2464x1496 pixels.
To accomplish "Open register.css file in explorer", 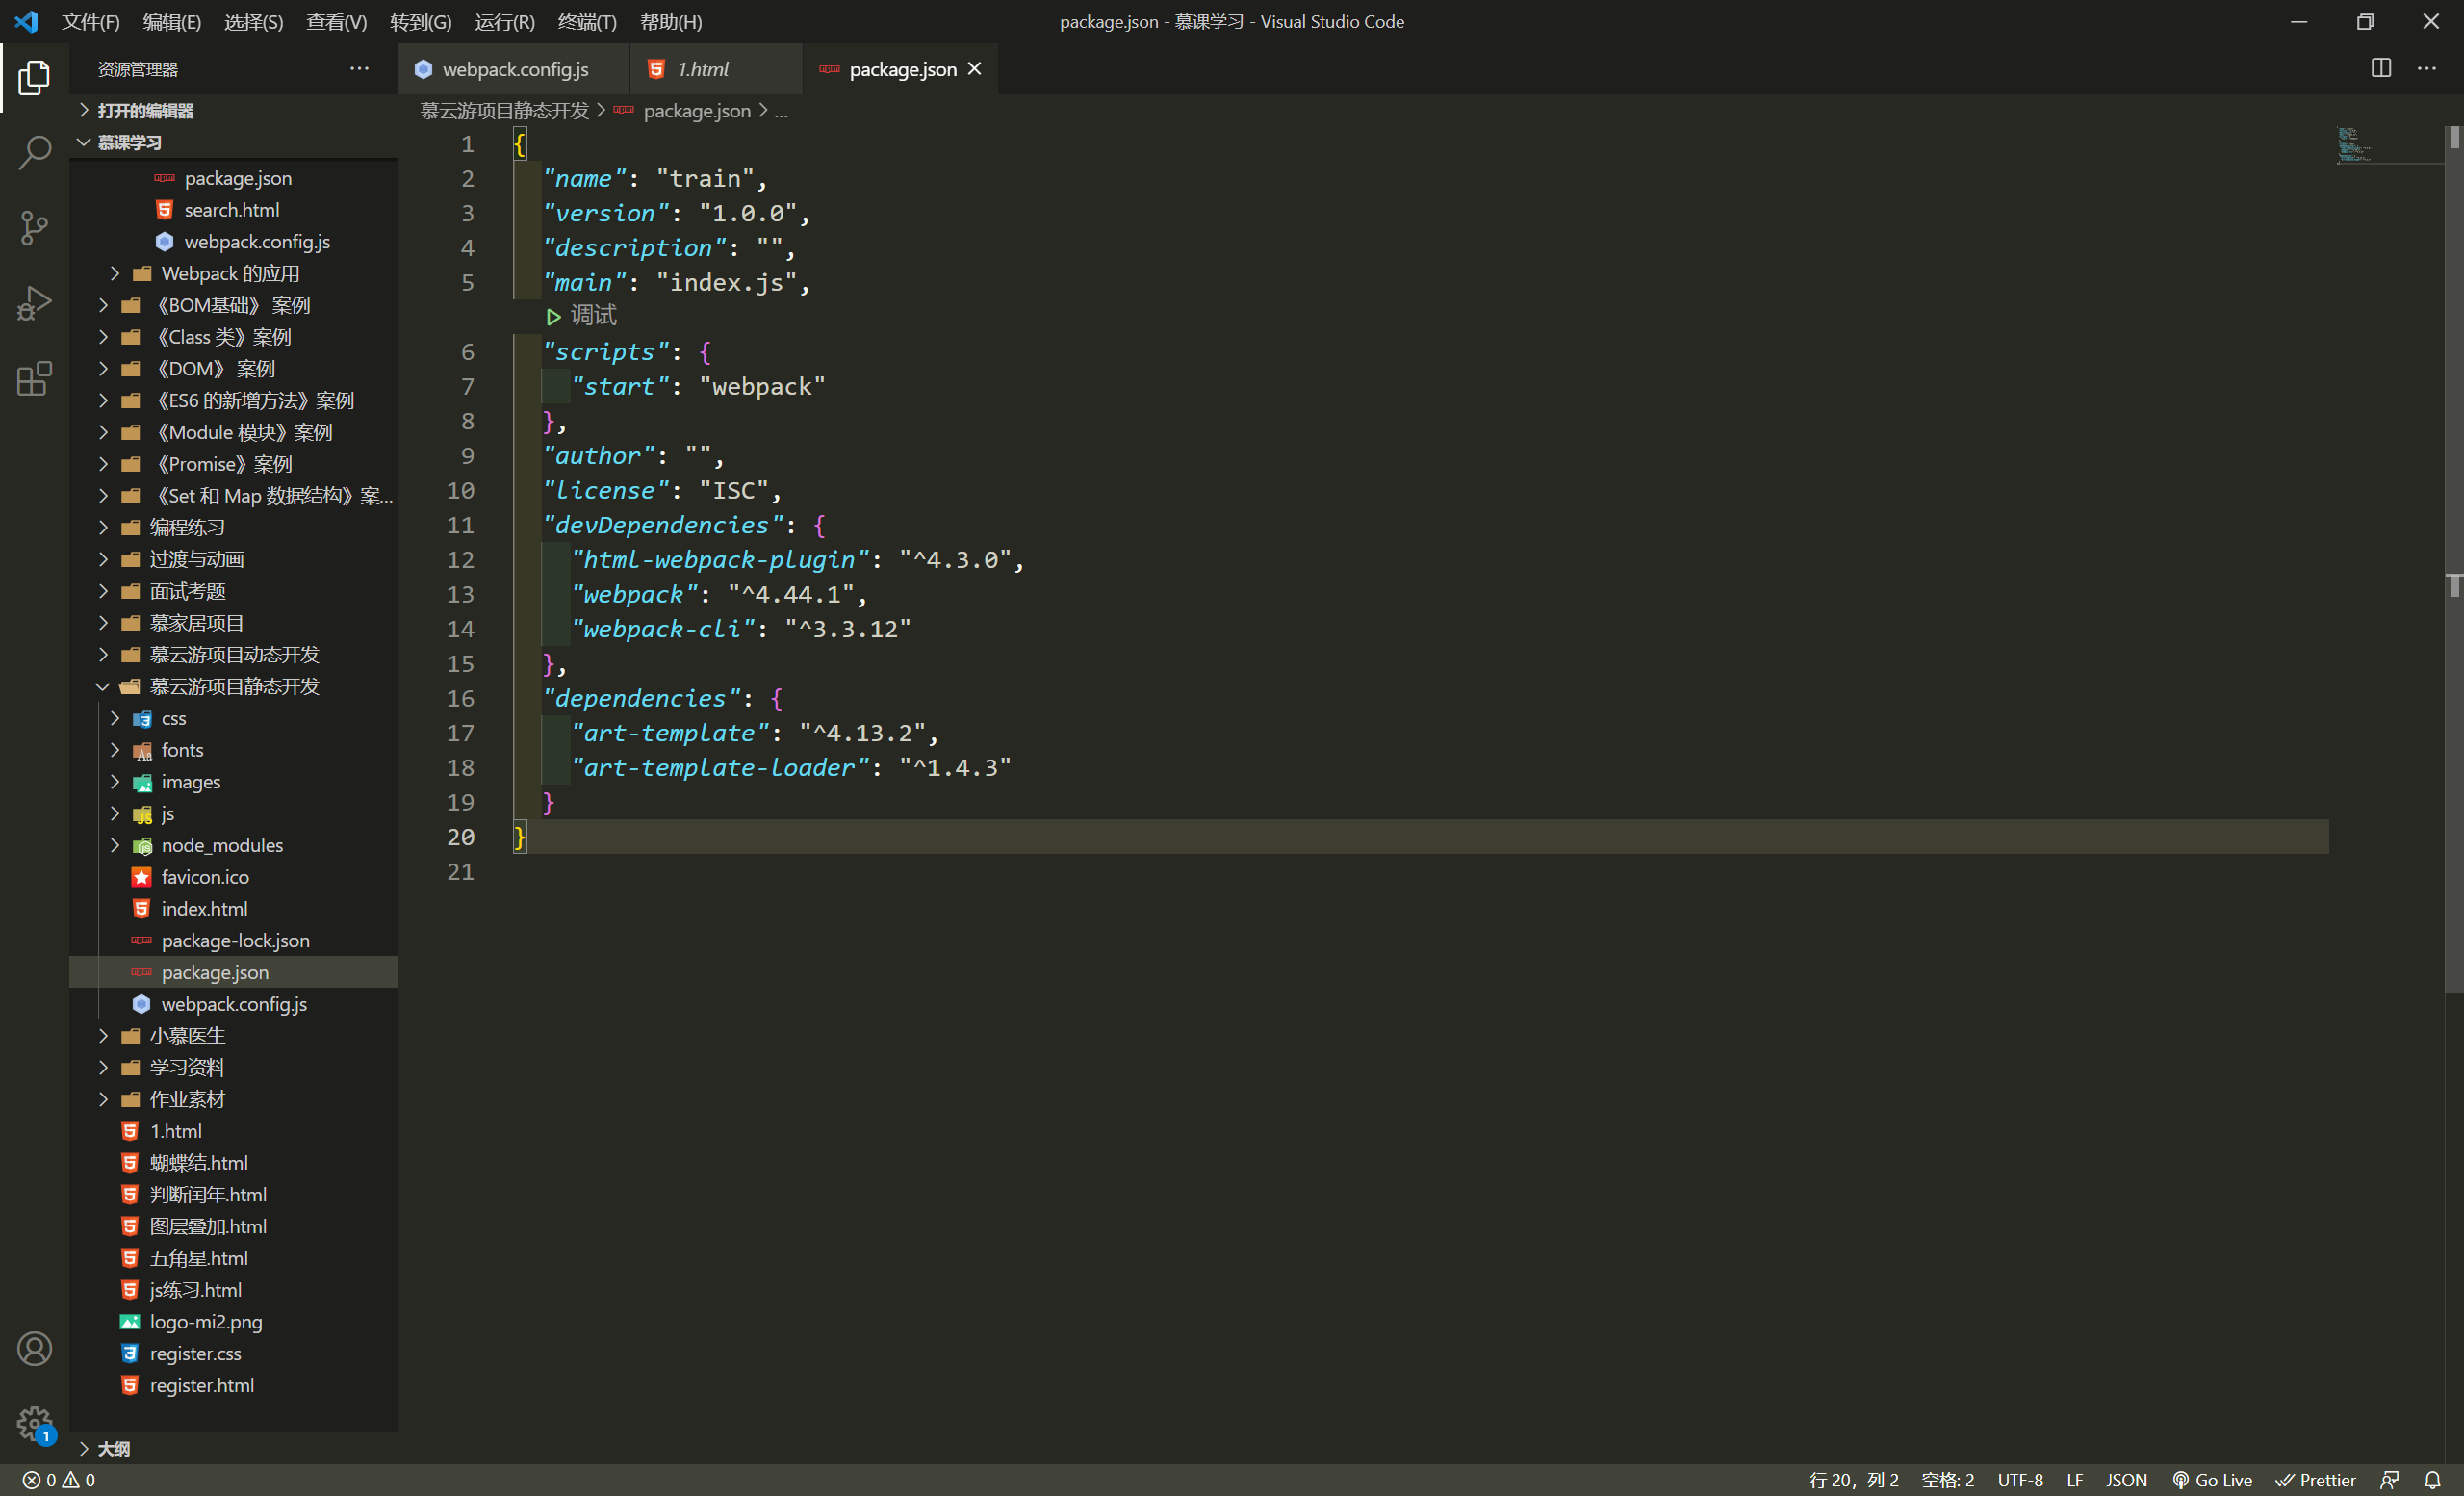I will tap(195, 1353).
